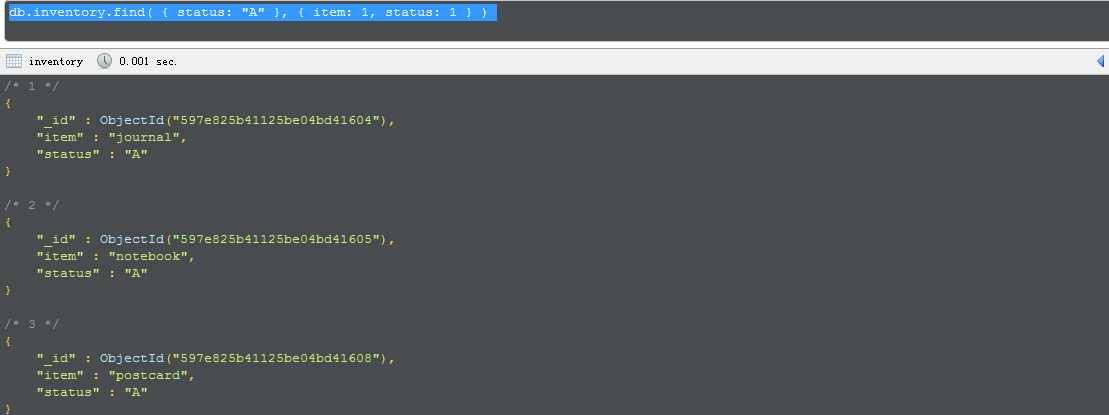Click the "status" key in document 2

click(x=69, y=273)
